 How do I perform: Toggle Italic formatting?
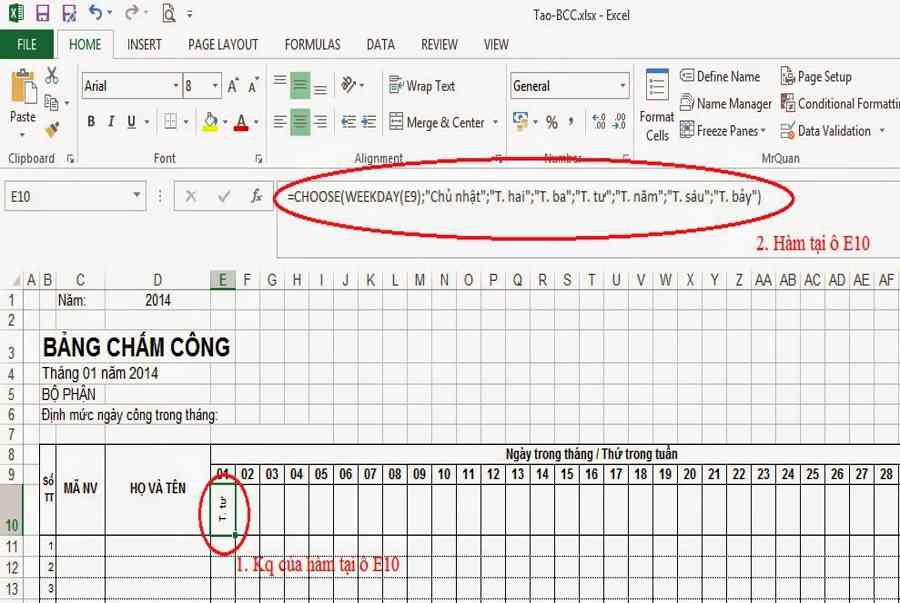(x=111, y=122)
